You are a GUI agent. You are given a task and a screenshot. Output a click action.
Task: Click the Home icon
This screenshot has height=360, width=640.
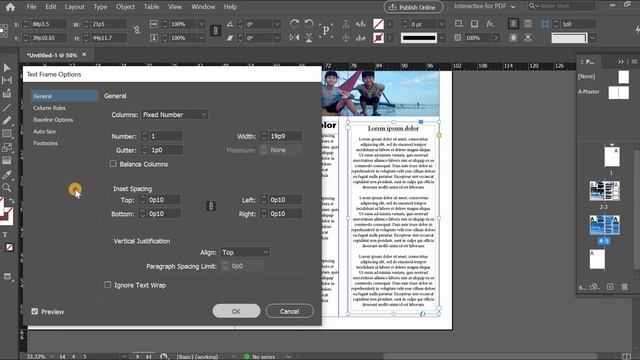pyautogui.click(x=10, y=7)
